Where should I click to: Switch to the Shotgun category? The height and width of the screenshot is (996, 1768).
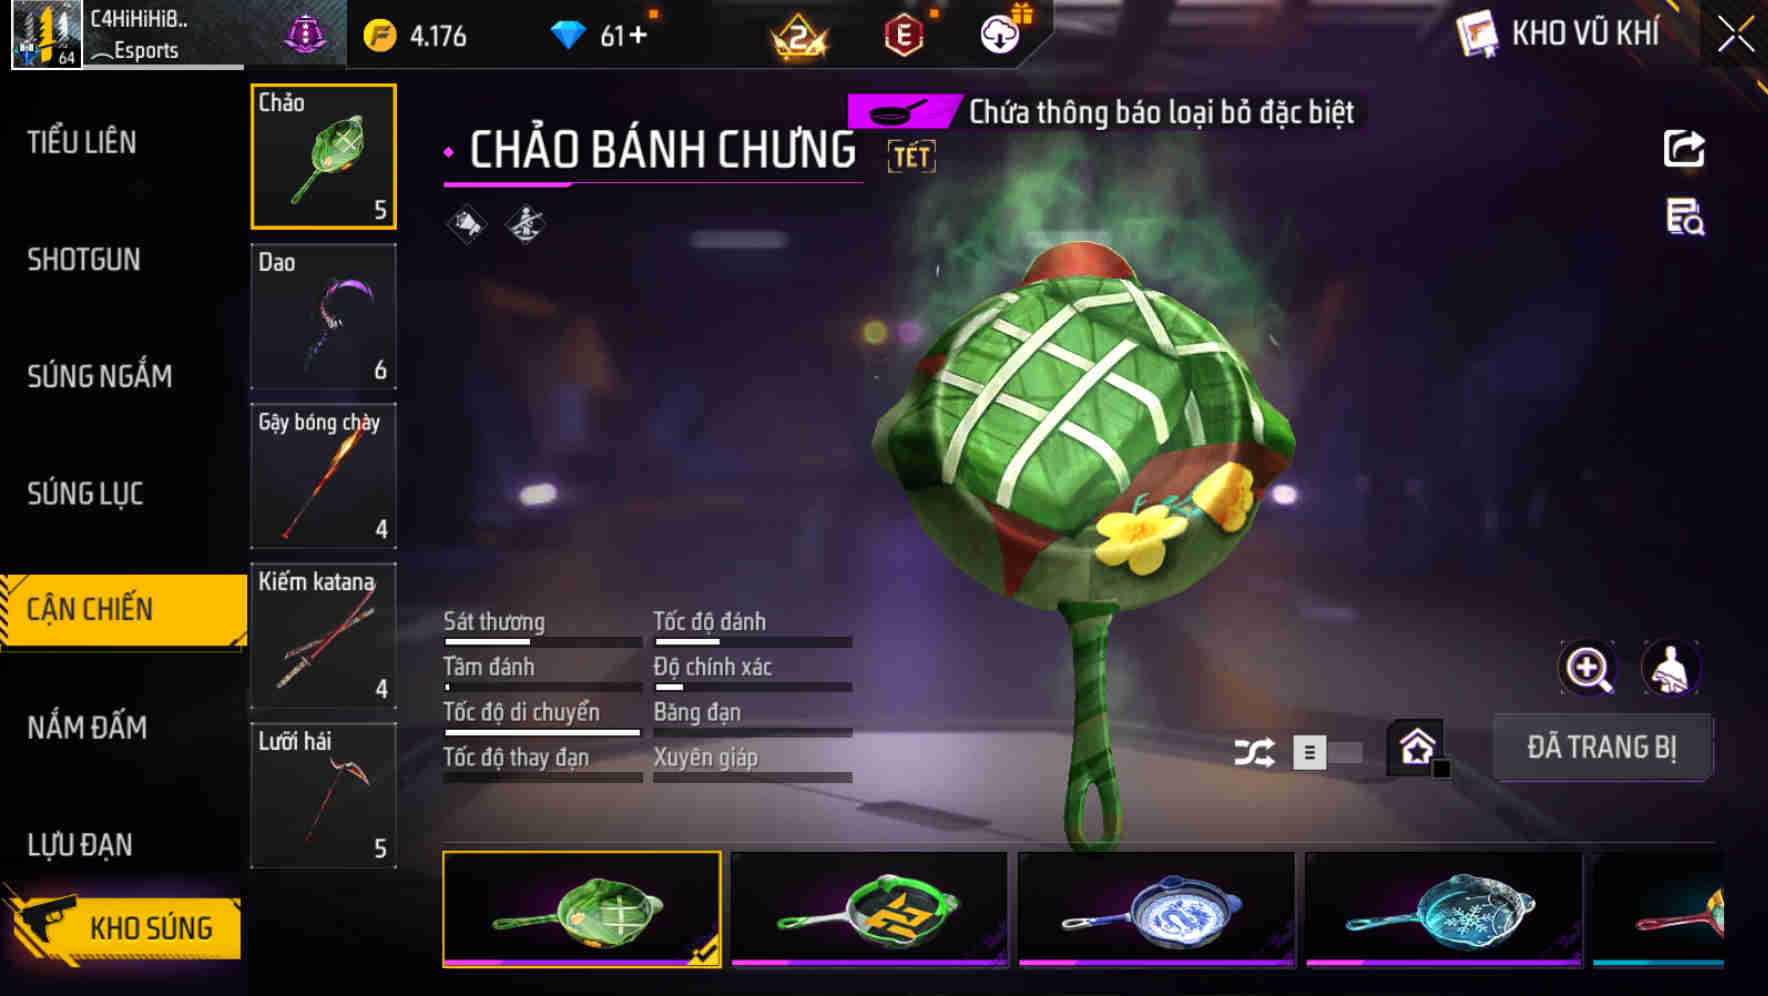click(84, 260)
